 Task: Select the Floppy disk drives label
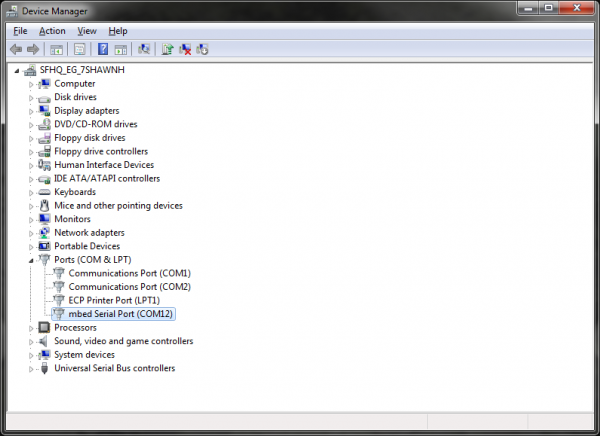point(90,138)
